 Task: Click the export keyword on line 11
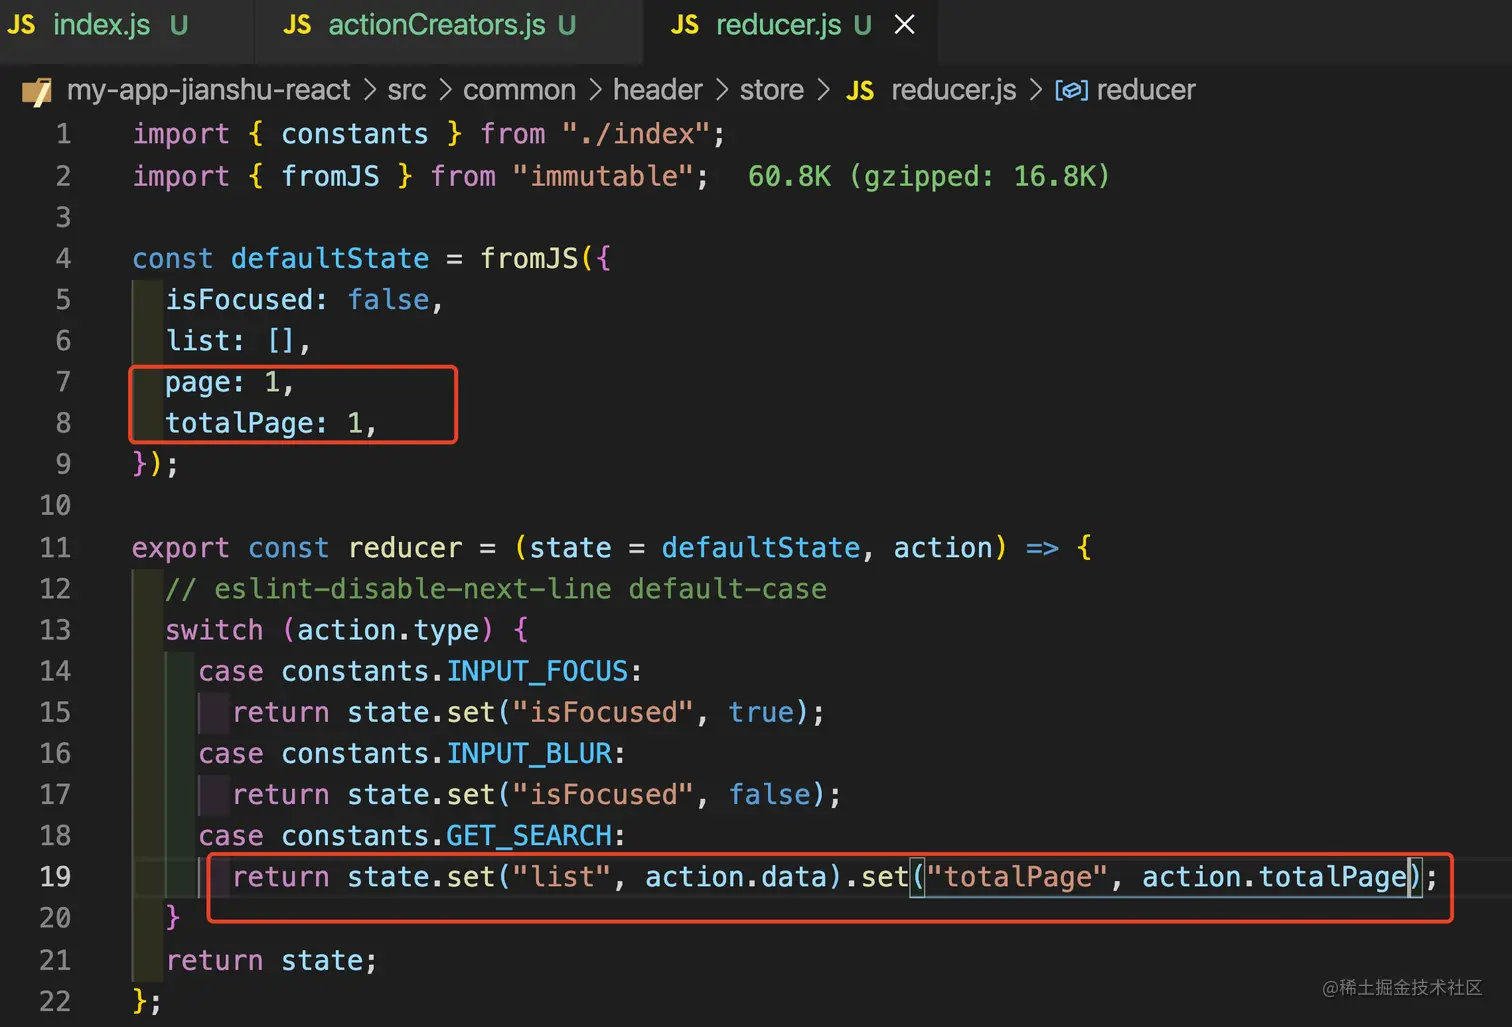182,548
